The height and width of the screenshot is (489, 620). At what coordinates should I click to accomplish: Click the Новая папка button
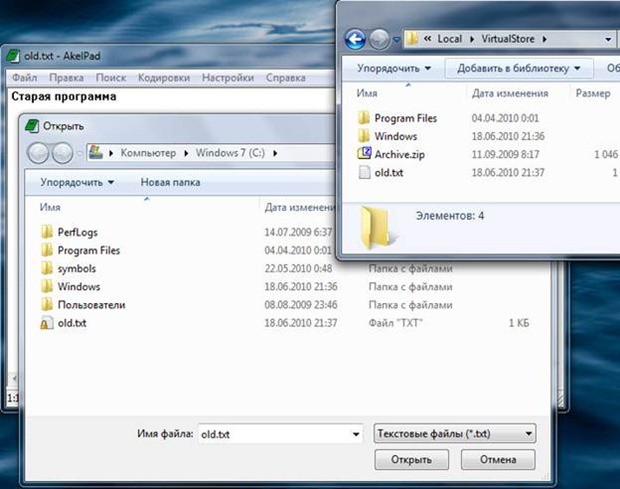click(170, 182)
